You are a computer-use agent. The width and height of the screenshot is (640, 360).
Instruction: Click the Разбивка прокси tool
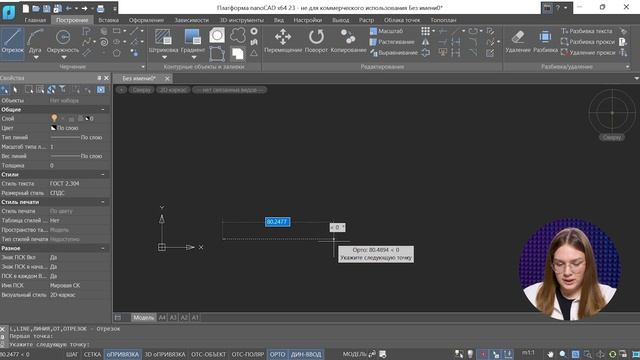588,42
